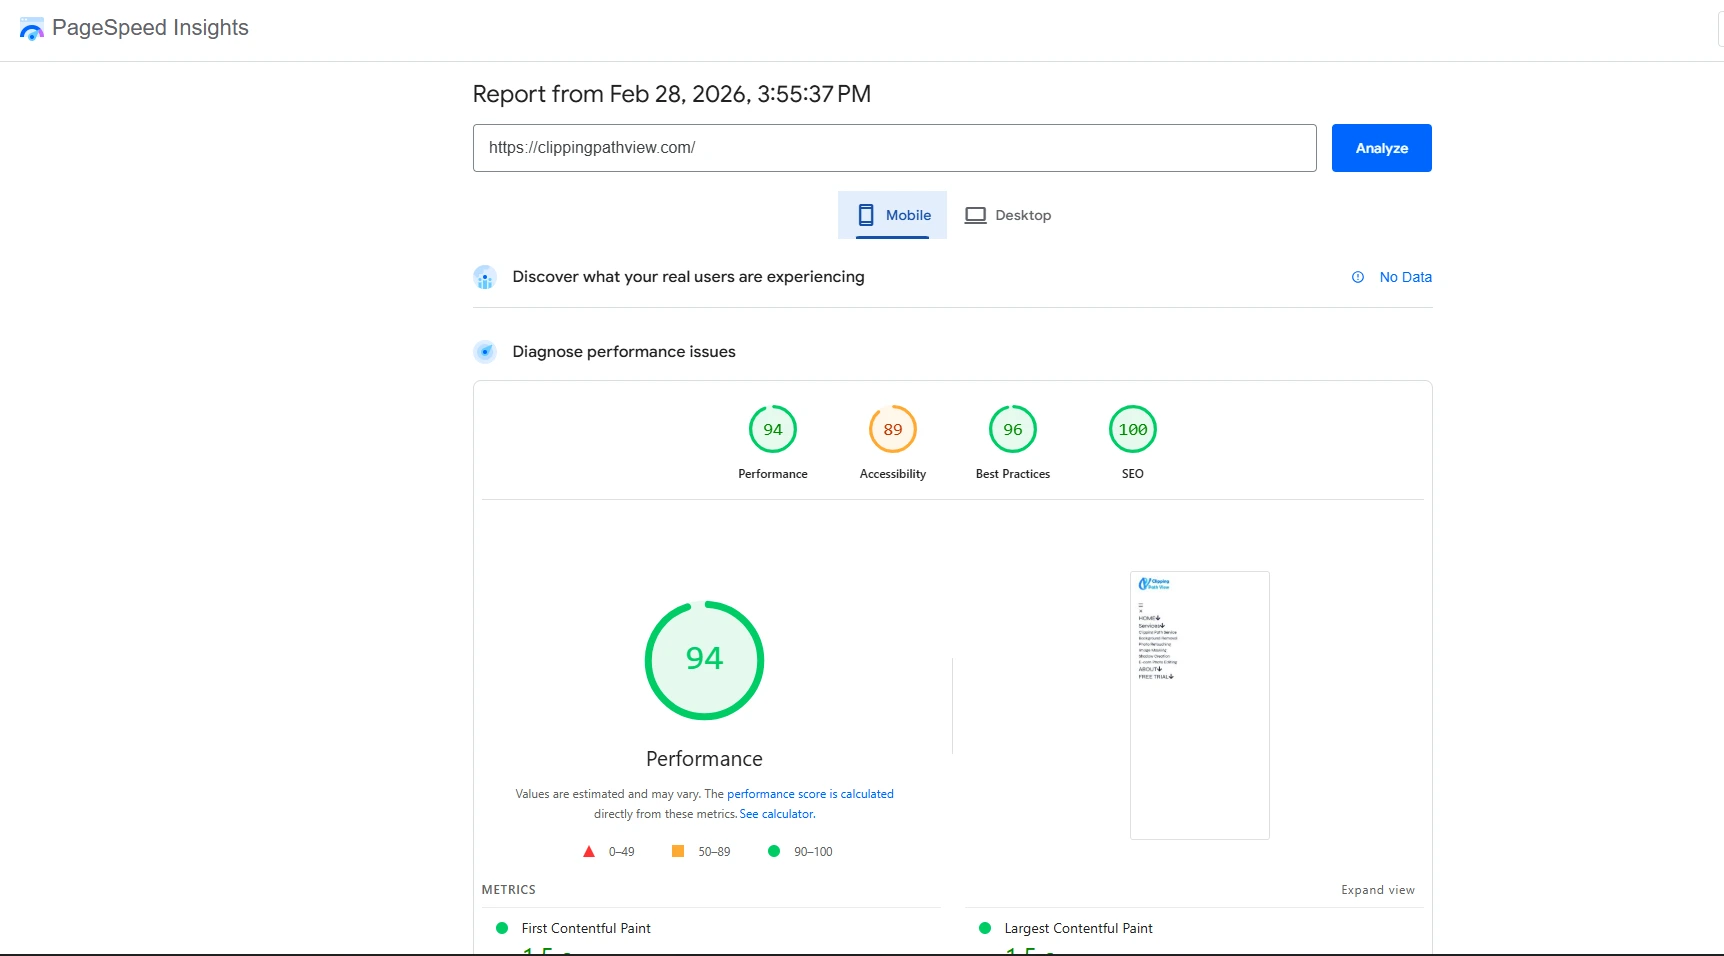Click the PageSpeed Insights logo icon
The image size is (1724, 956).
32,29
